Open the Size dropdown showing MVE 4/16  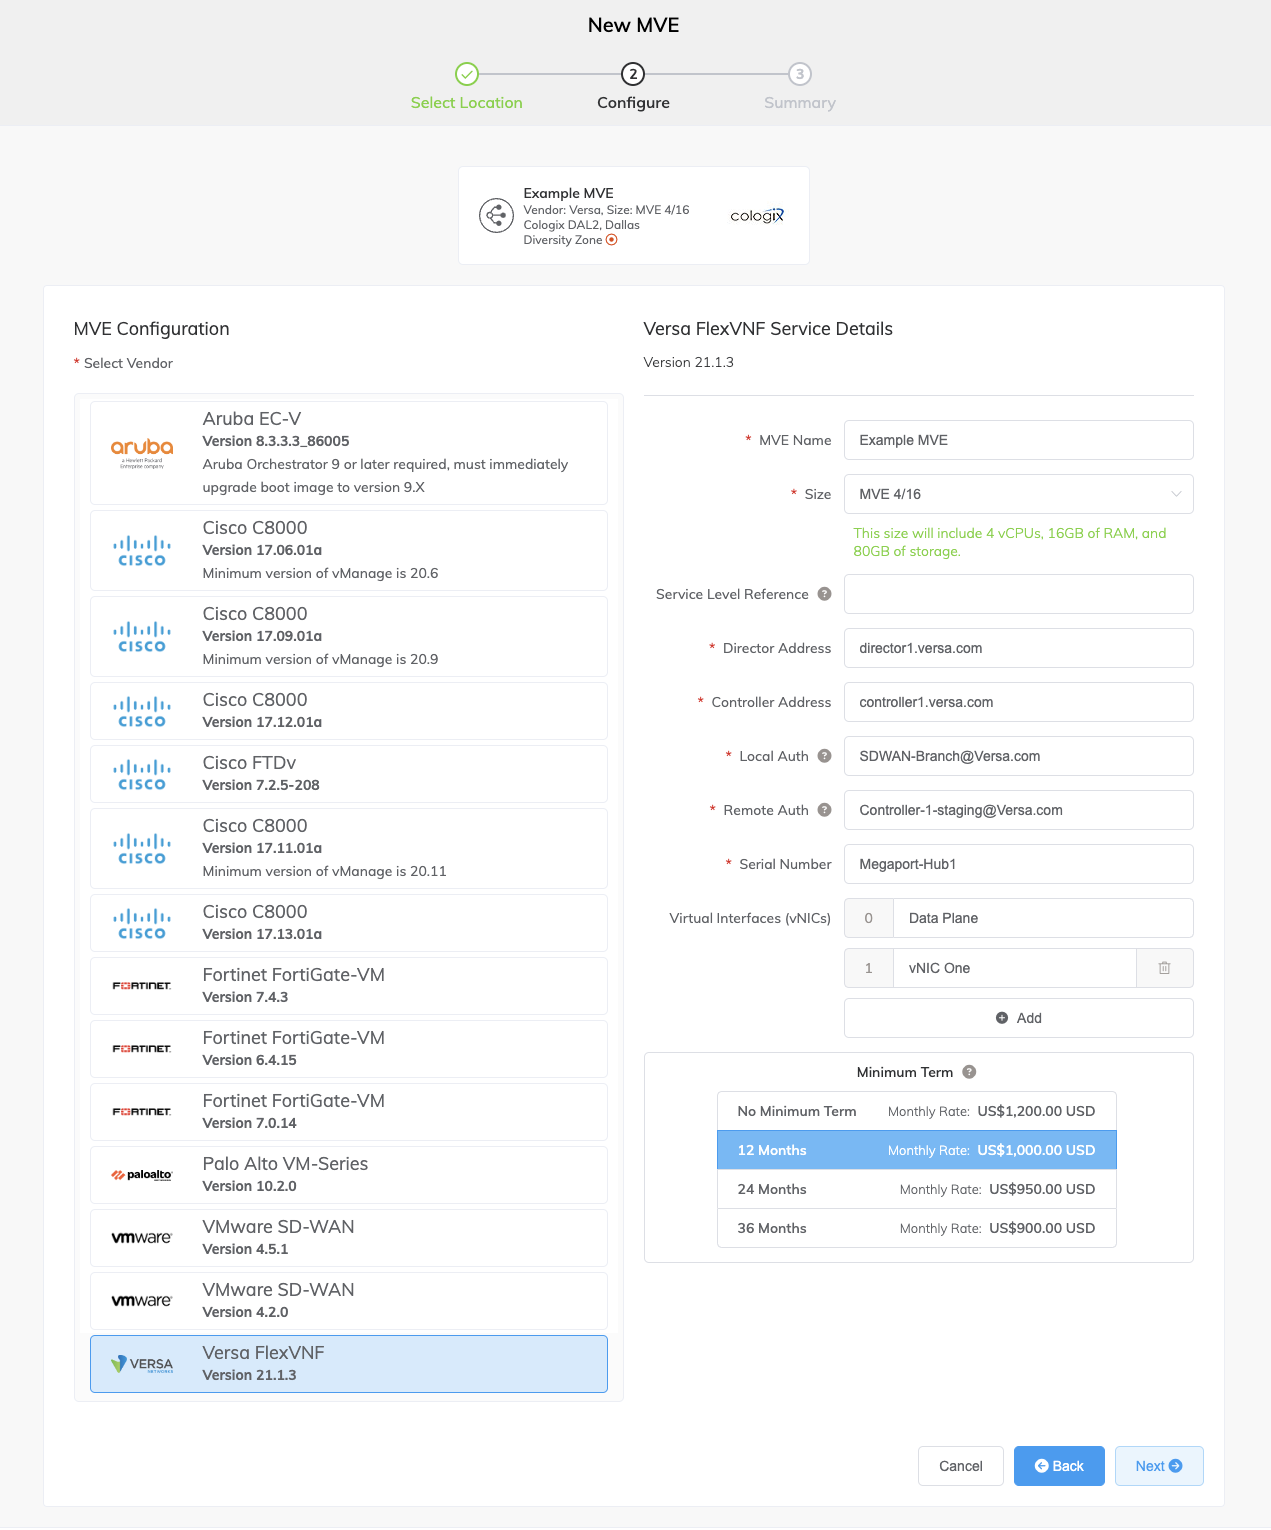point(1018,494)
